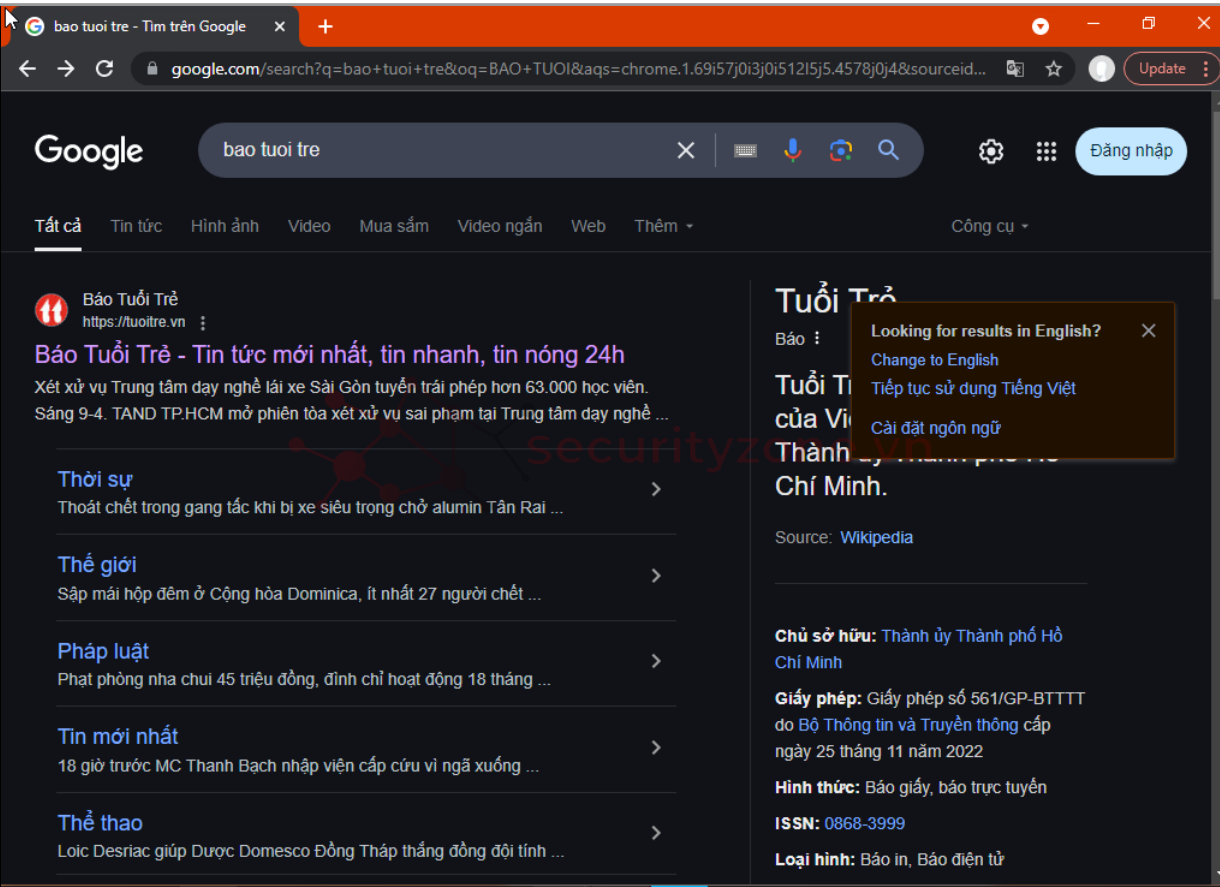Screen dimensions: 1220x887
Task: Clear the search box with the X
Action: pyautogui.click(x=686, y=150)
